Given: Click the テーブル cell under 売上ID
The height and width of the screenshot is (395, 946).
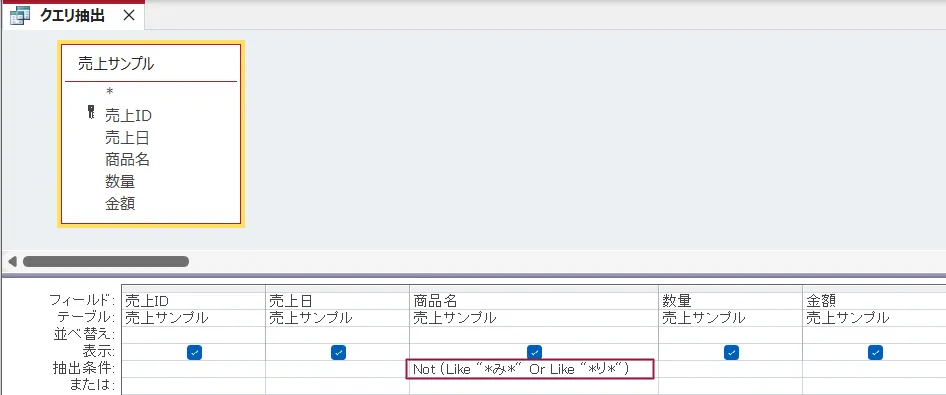Looking at the screenshot, I should 194,318.
